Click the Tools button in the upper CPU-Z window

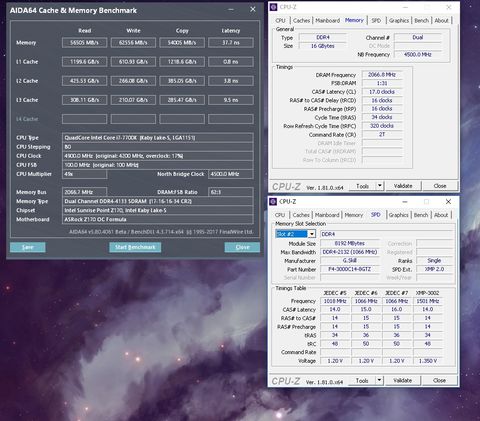[362, 186]
